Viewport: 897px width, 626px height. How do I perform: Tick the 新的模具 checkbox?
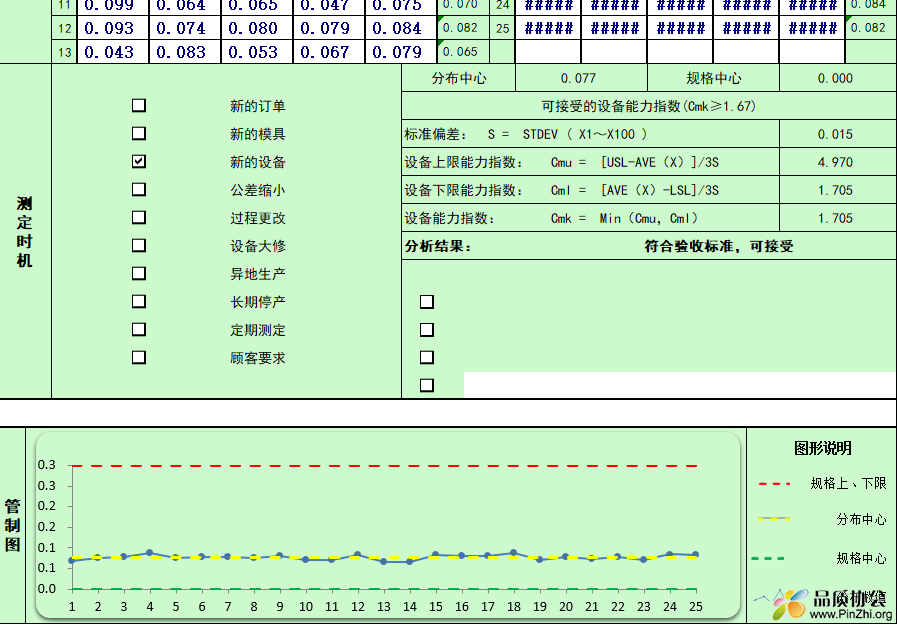138,133
